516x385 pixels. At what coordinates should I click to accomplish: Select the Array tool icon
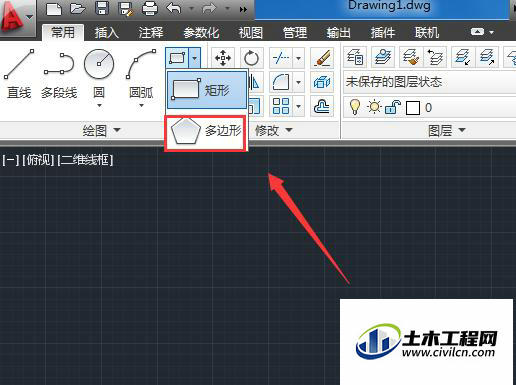(281, 106)
